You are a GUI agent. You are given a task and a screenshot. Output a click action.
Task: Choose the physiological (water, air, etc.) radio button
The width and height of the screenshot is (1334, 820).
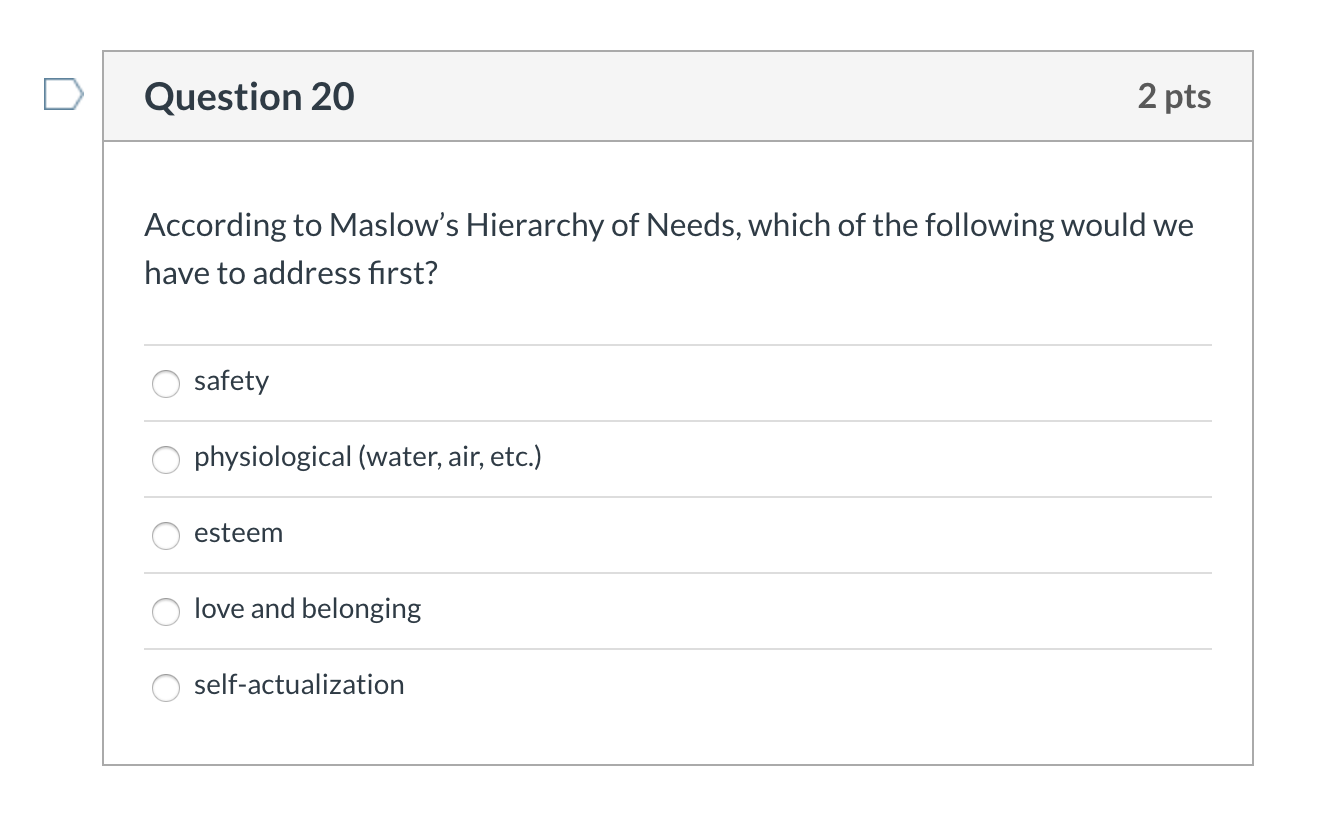point(165,459)
